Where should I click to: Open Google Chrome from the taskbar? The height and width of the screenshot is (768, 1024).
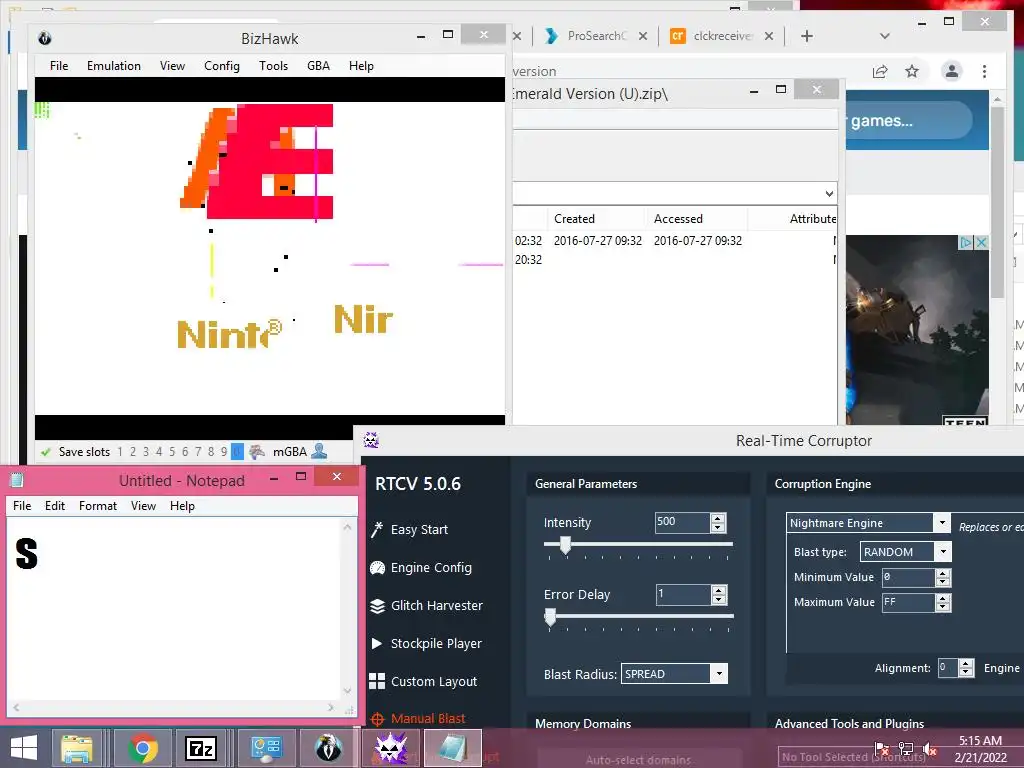point(143,748)
